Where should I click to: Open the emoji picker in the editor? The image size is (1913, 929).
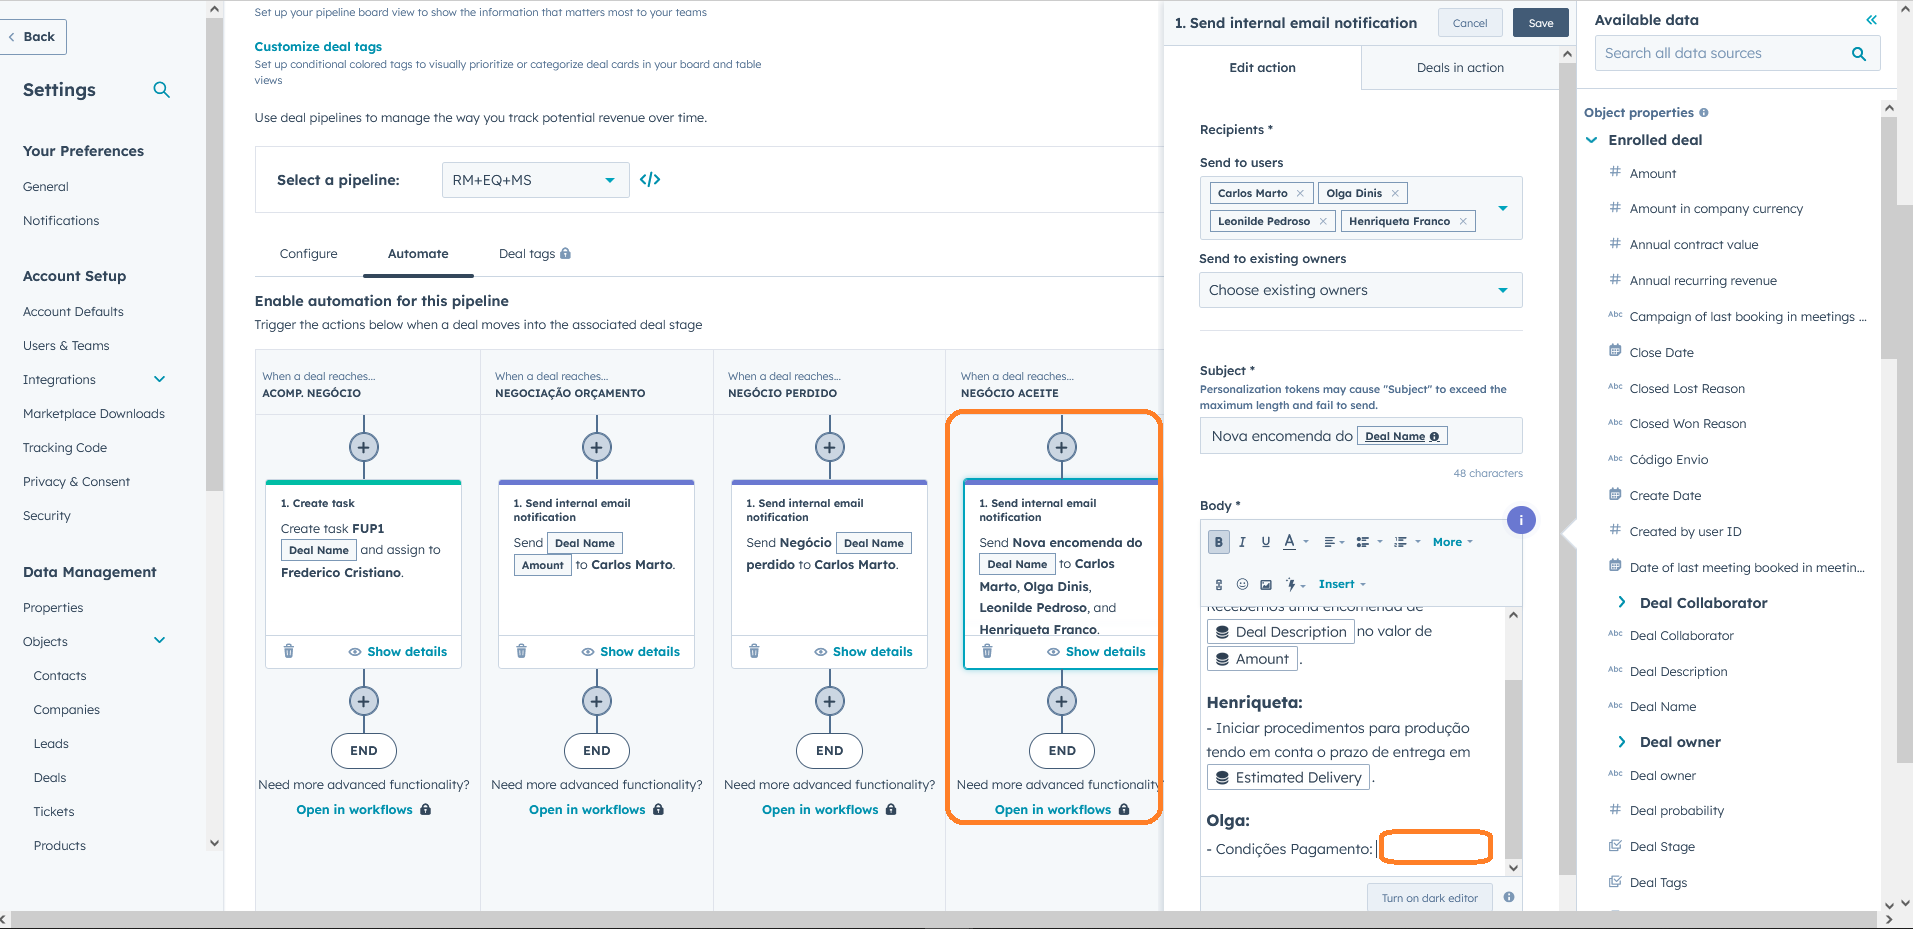[x=1243, y=583]
